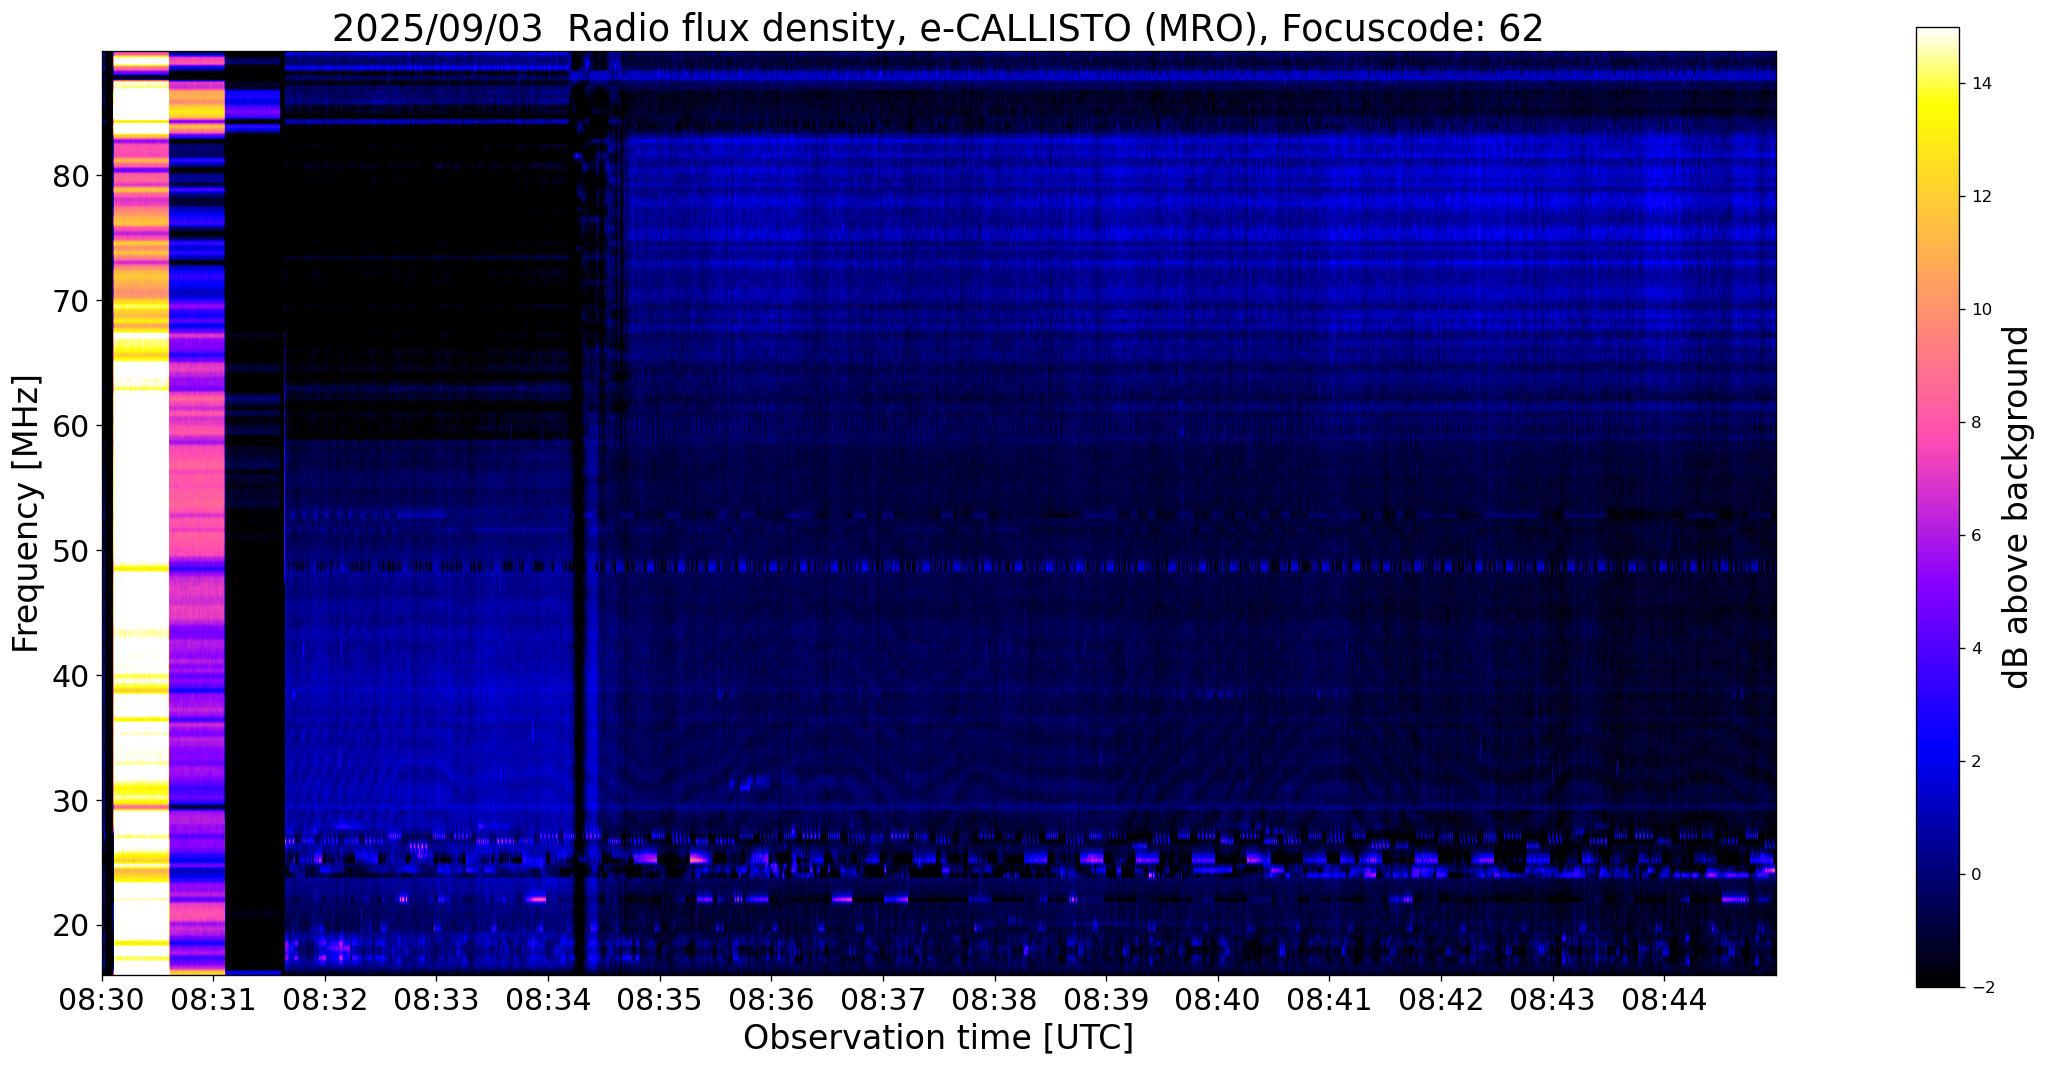
Task: Select the 'Frequency [MHz]' y-axis label
Action: coord(27,513)
